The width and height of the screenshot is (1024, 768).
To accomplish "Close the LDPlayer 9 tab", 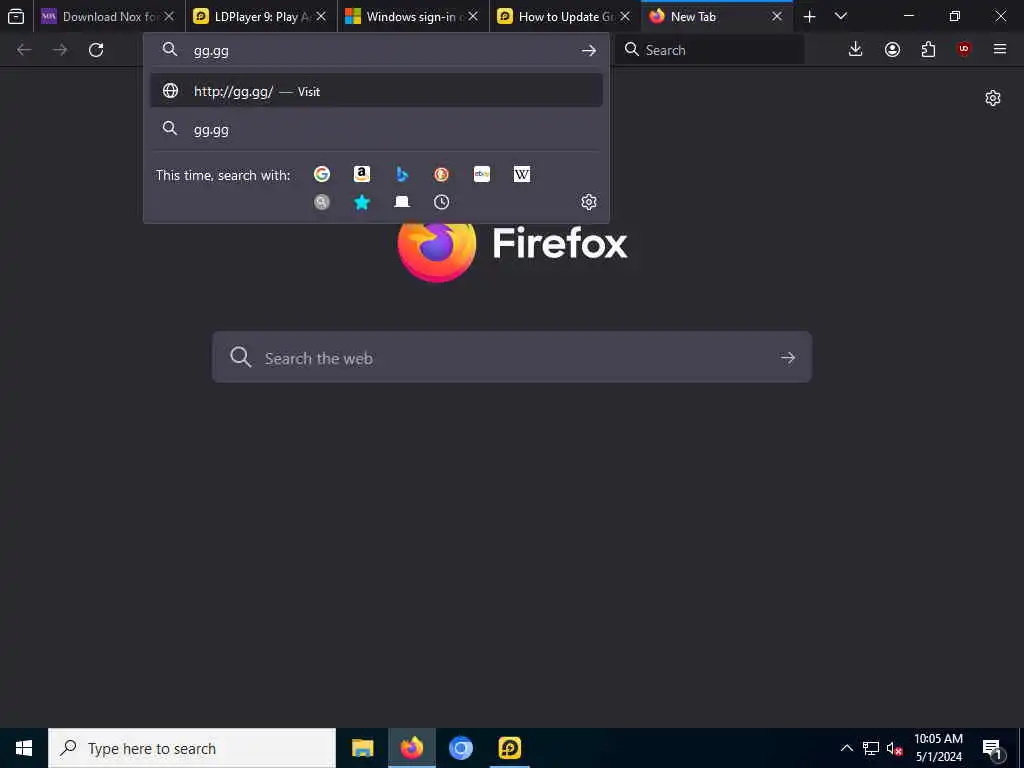I will tap(321, 17).
